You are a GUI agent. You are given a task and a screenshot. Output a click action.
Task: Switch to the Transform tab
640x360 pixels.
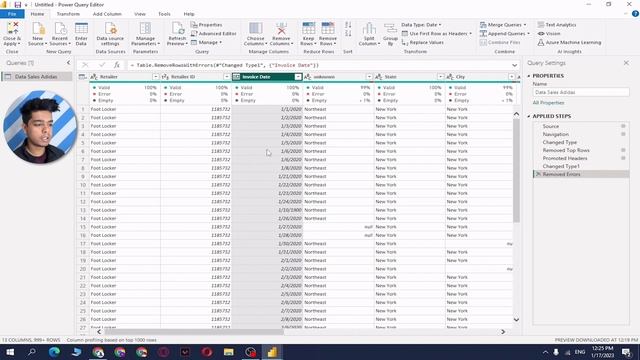(x=68, y=14)
